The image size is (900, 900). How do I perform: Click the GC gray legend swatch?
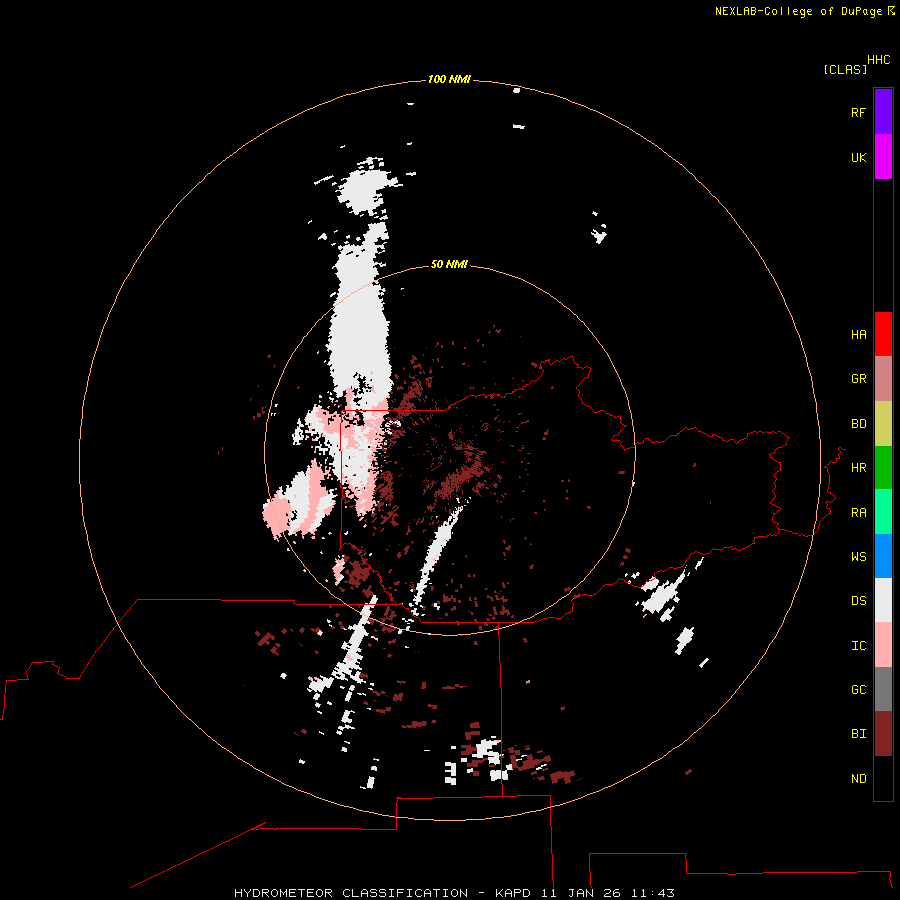point(883,689)
